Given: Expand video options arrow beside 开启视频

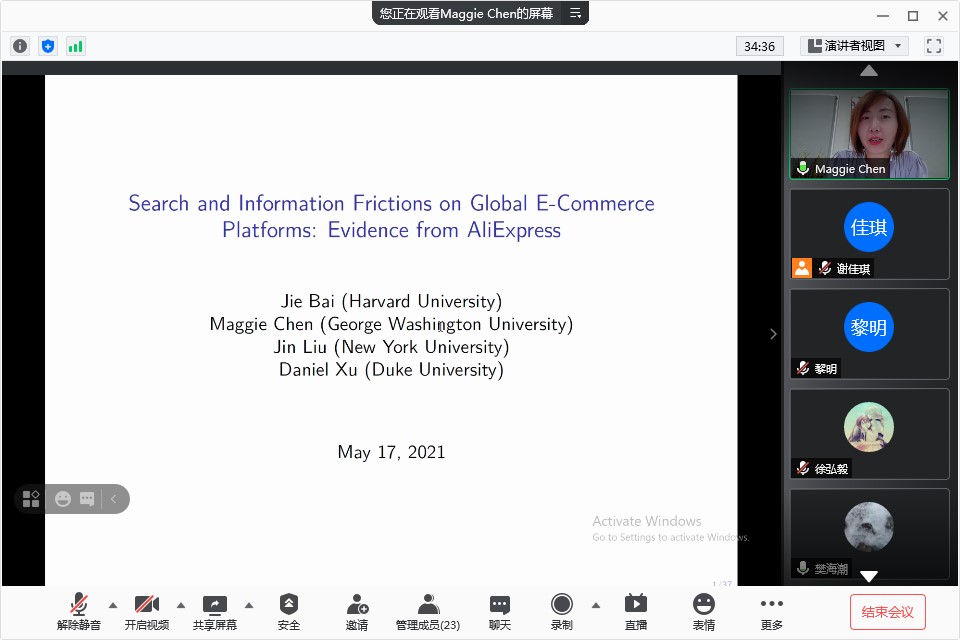Looking at the screenshot, I should (x=181, y=605).
